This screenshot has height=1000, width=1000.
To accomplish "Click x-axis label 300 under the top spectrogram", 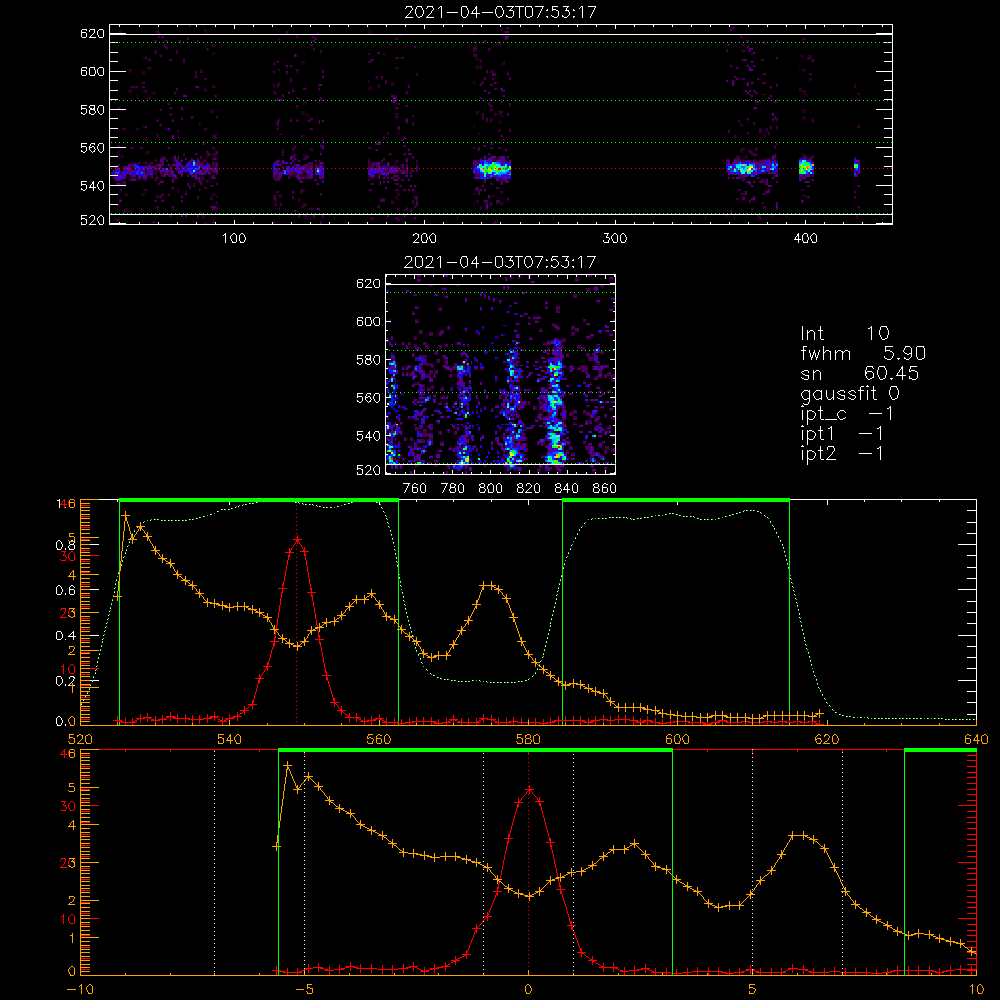I will (615, 239).
